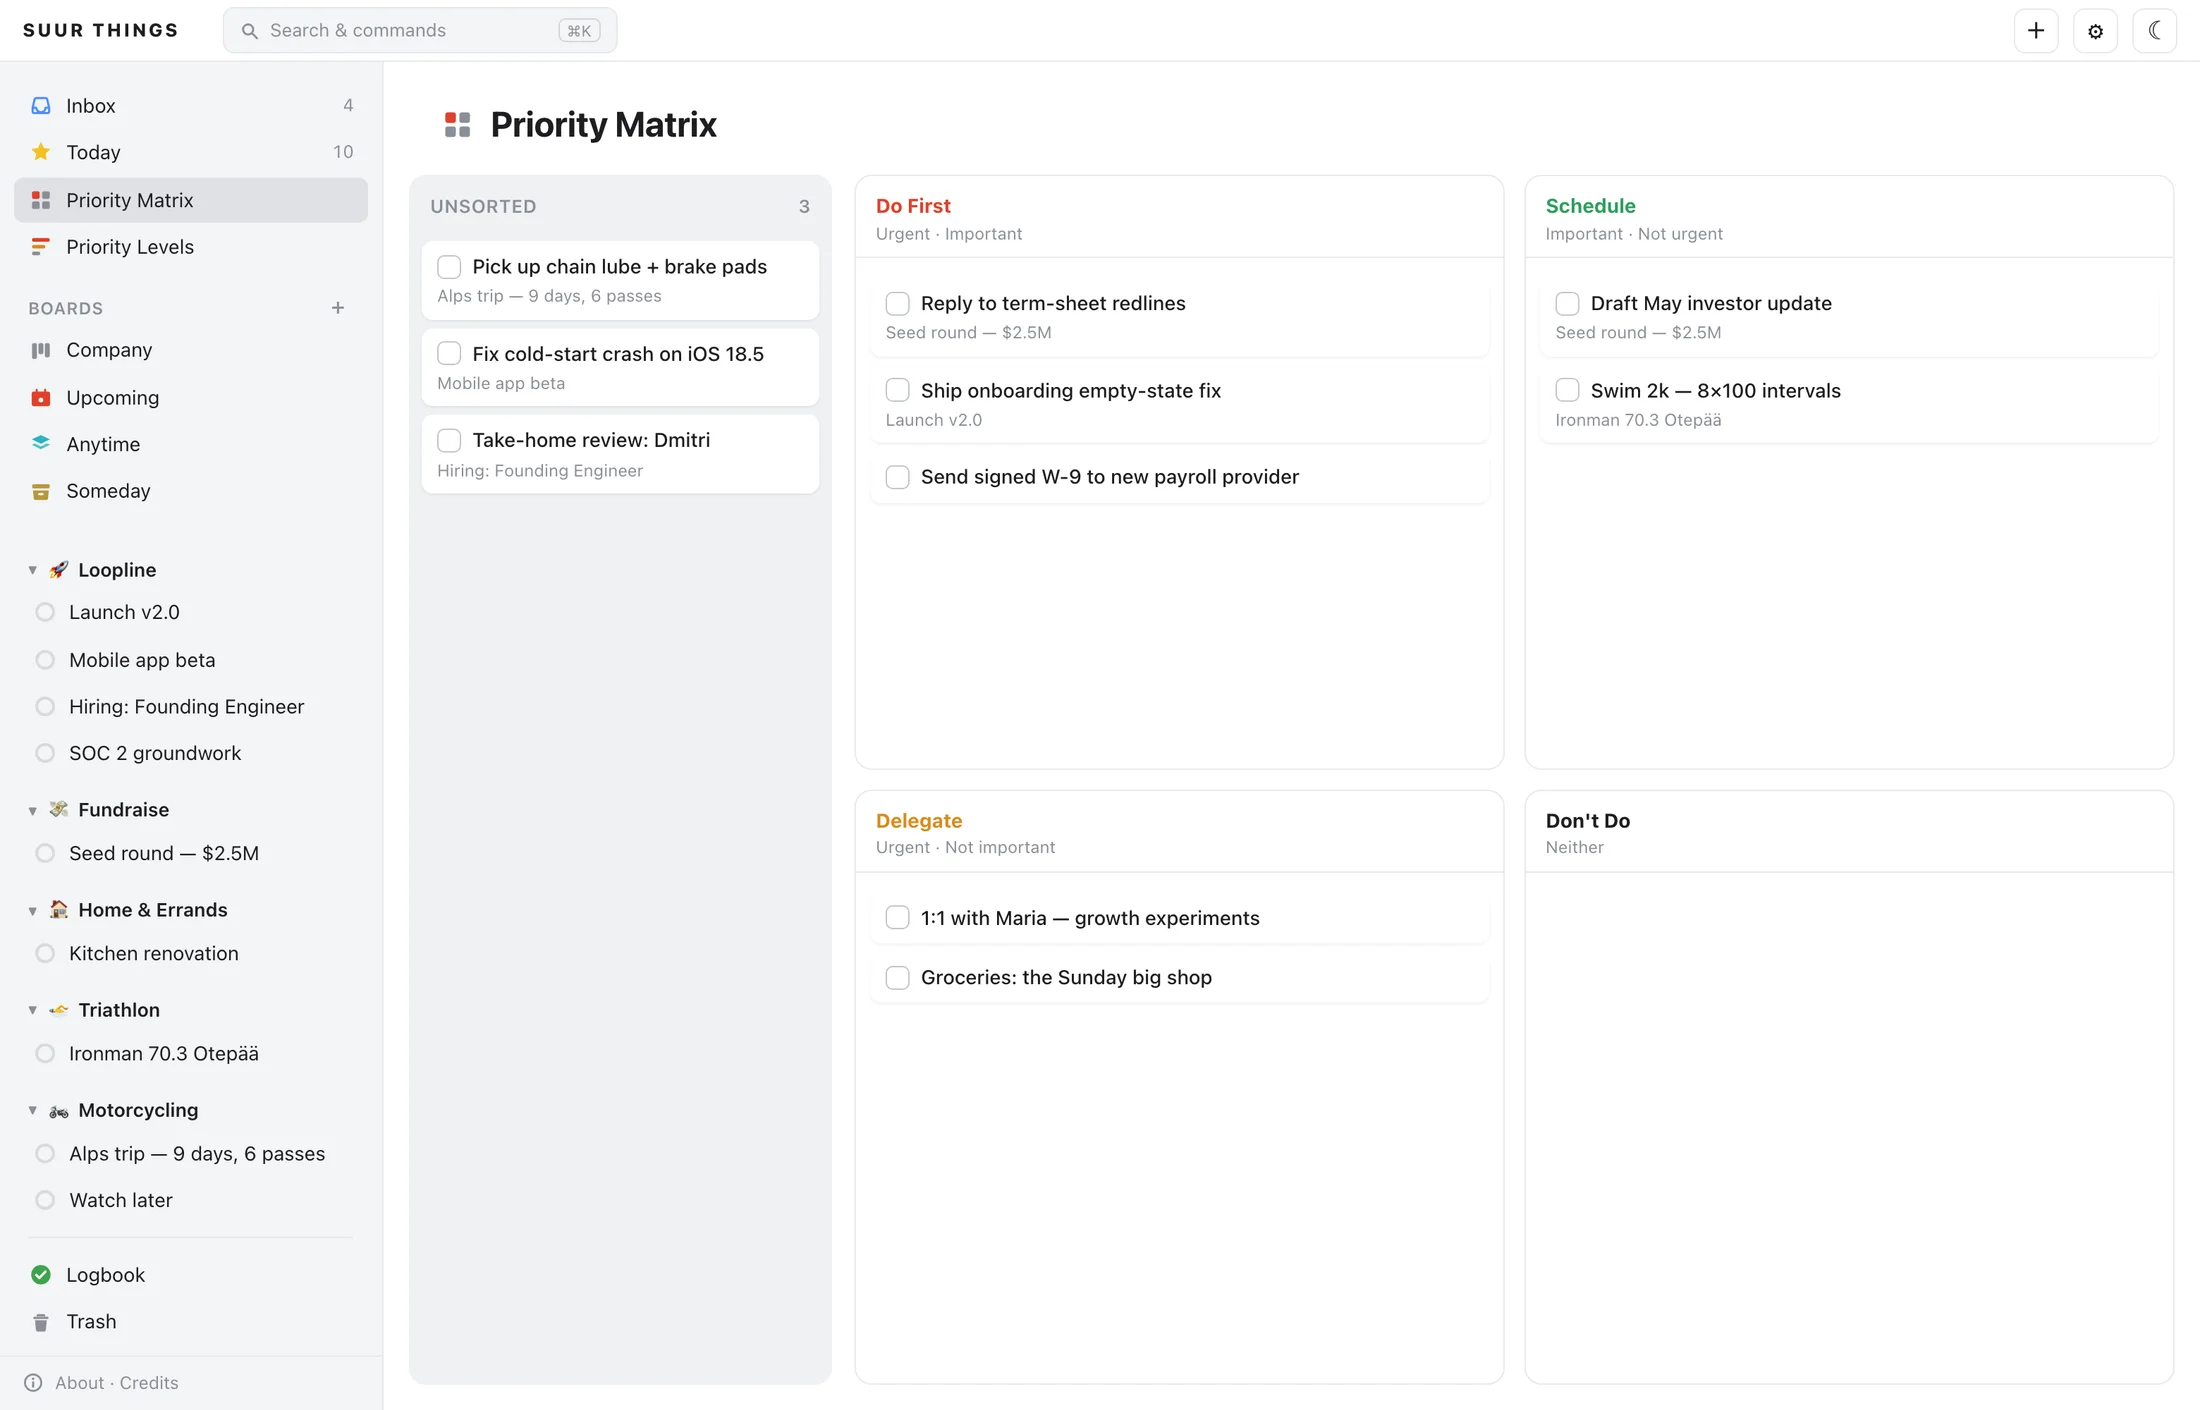
Task: Tick the Draft May investor update checkbox
Action: tap(1567, 304)
